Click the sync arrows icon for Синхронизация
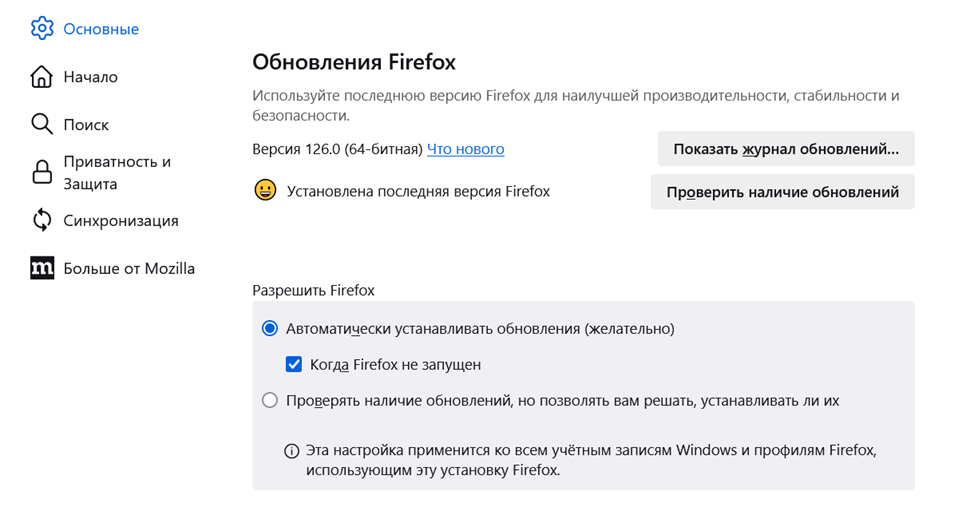This screenshot has width=974, height=523. point(42,220)
